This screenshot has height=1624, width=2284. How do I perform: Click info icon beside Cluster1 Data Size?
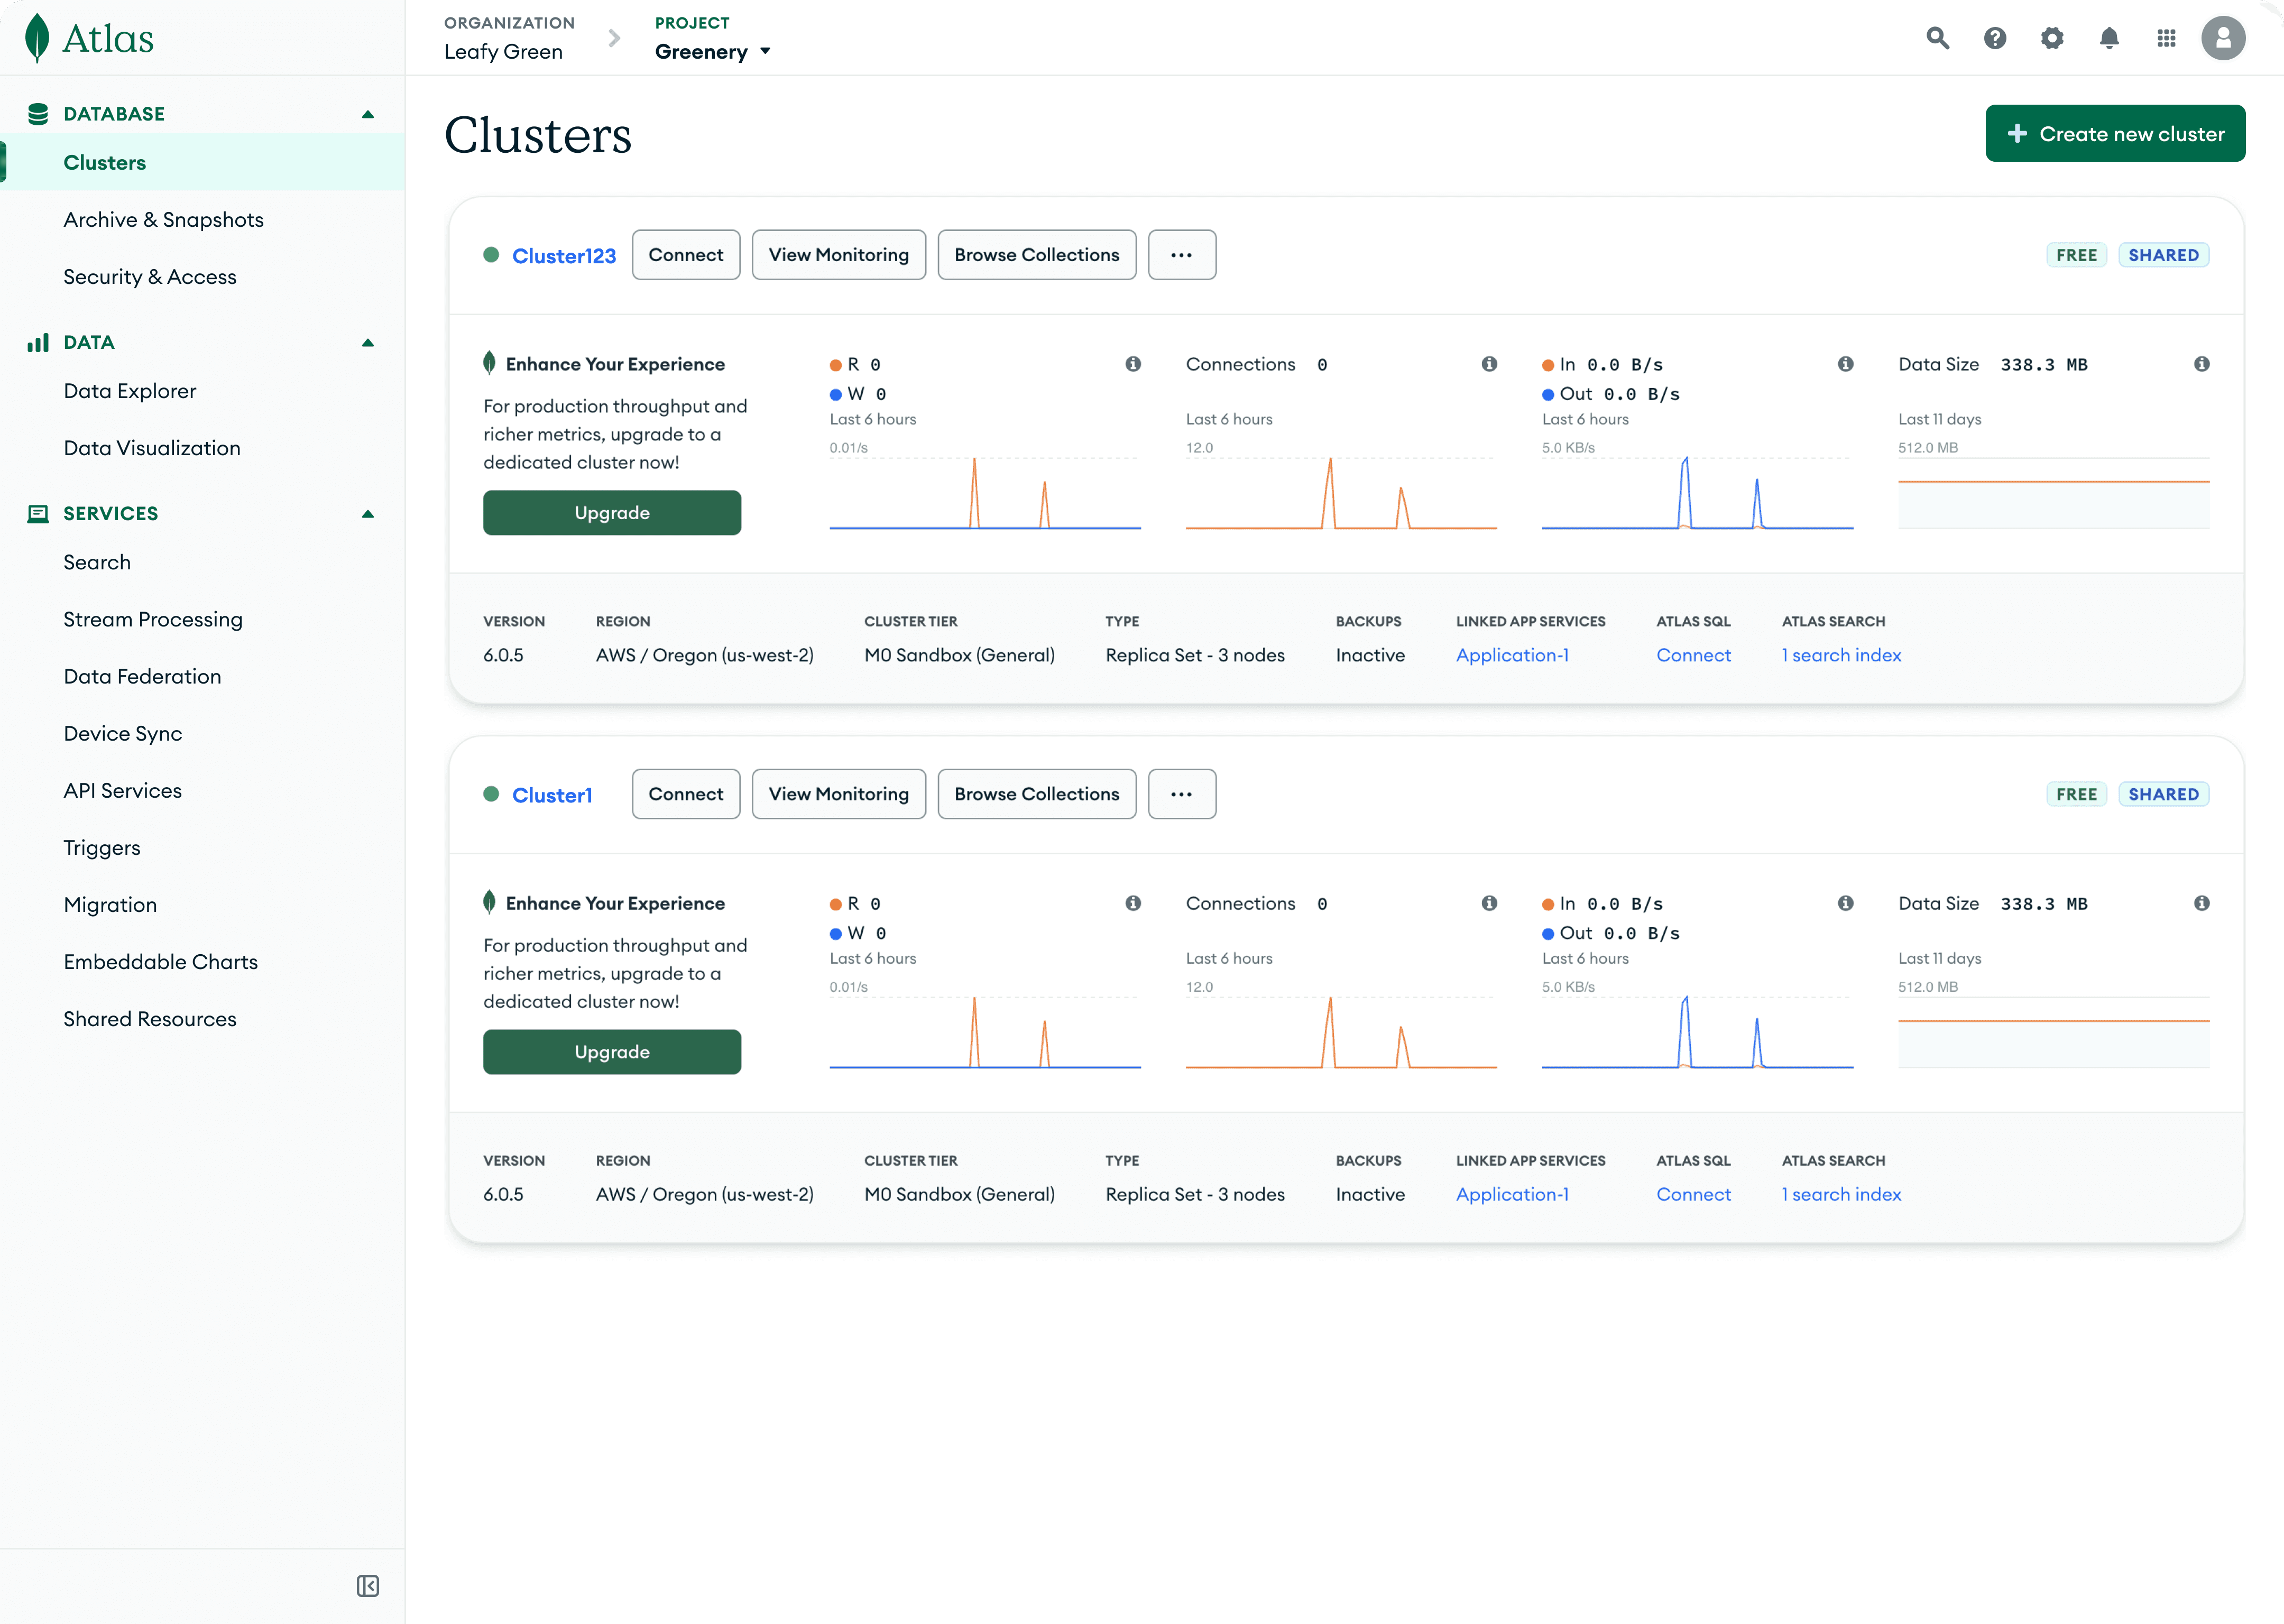[x=2201, y=903]
